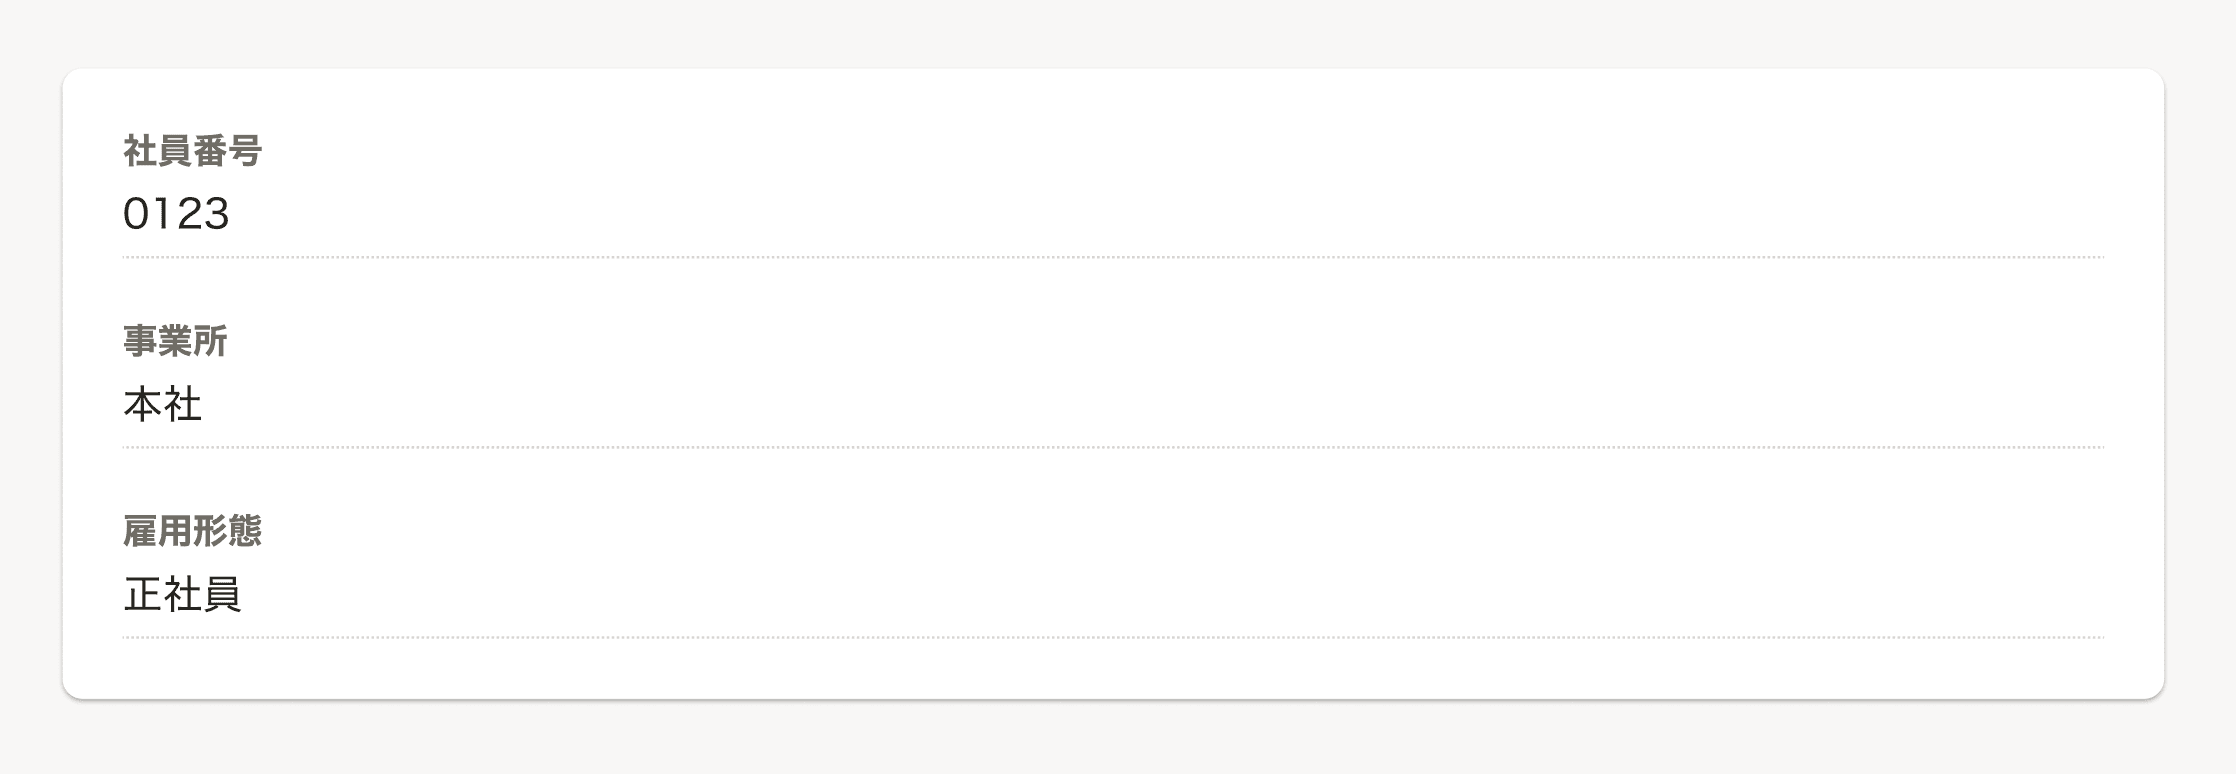Select the 本社 office value
This screenshot has width=2236, height=774.
[162, 404]
